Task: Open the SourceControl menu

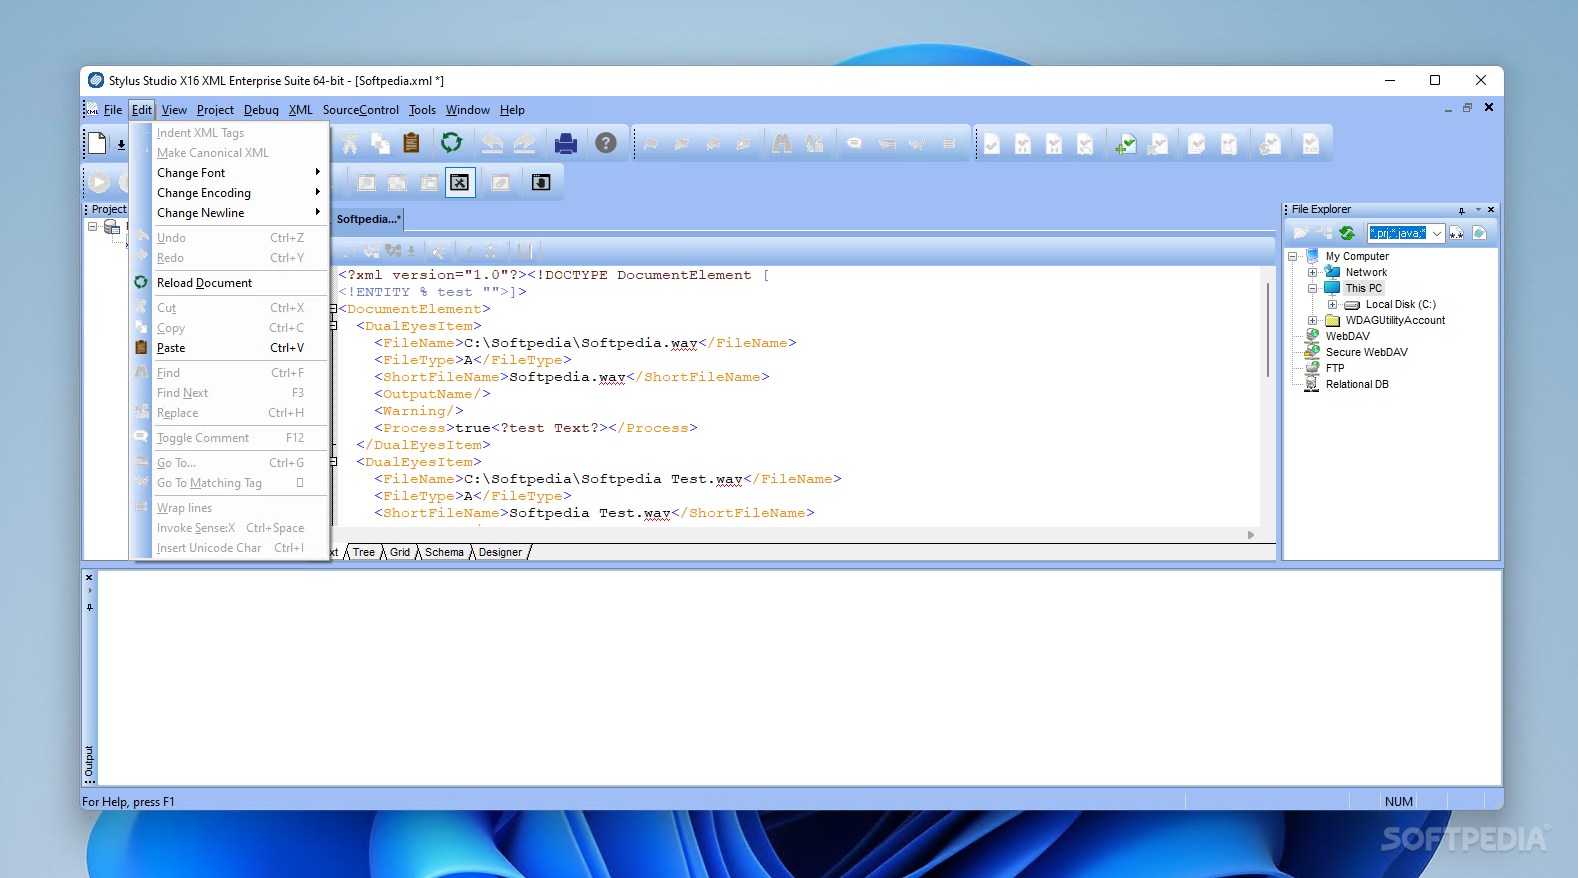Action: click(360, 110)
